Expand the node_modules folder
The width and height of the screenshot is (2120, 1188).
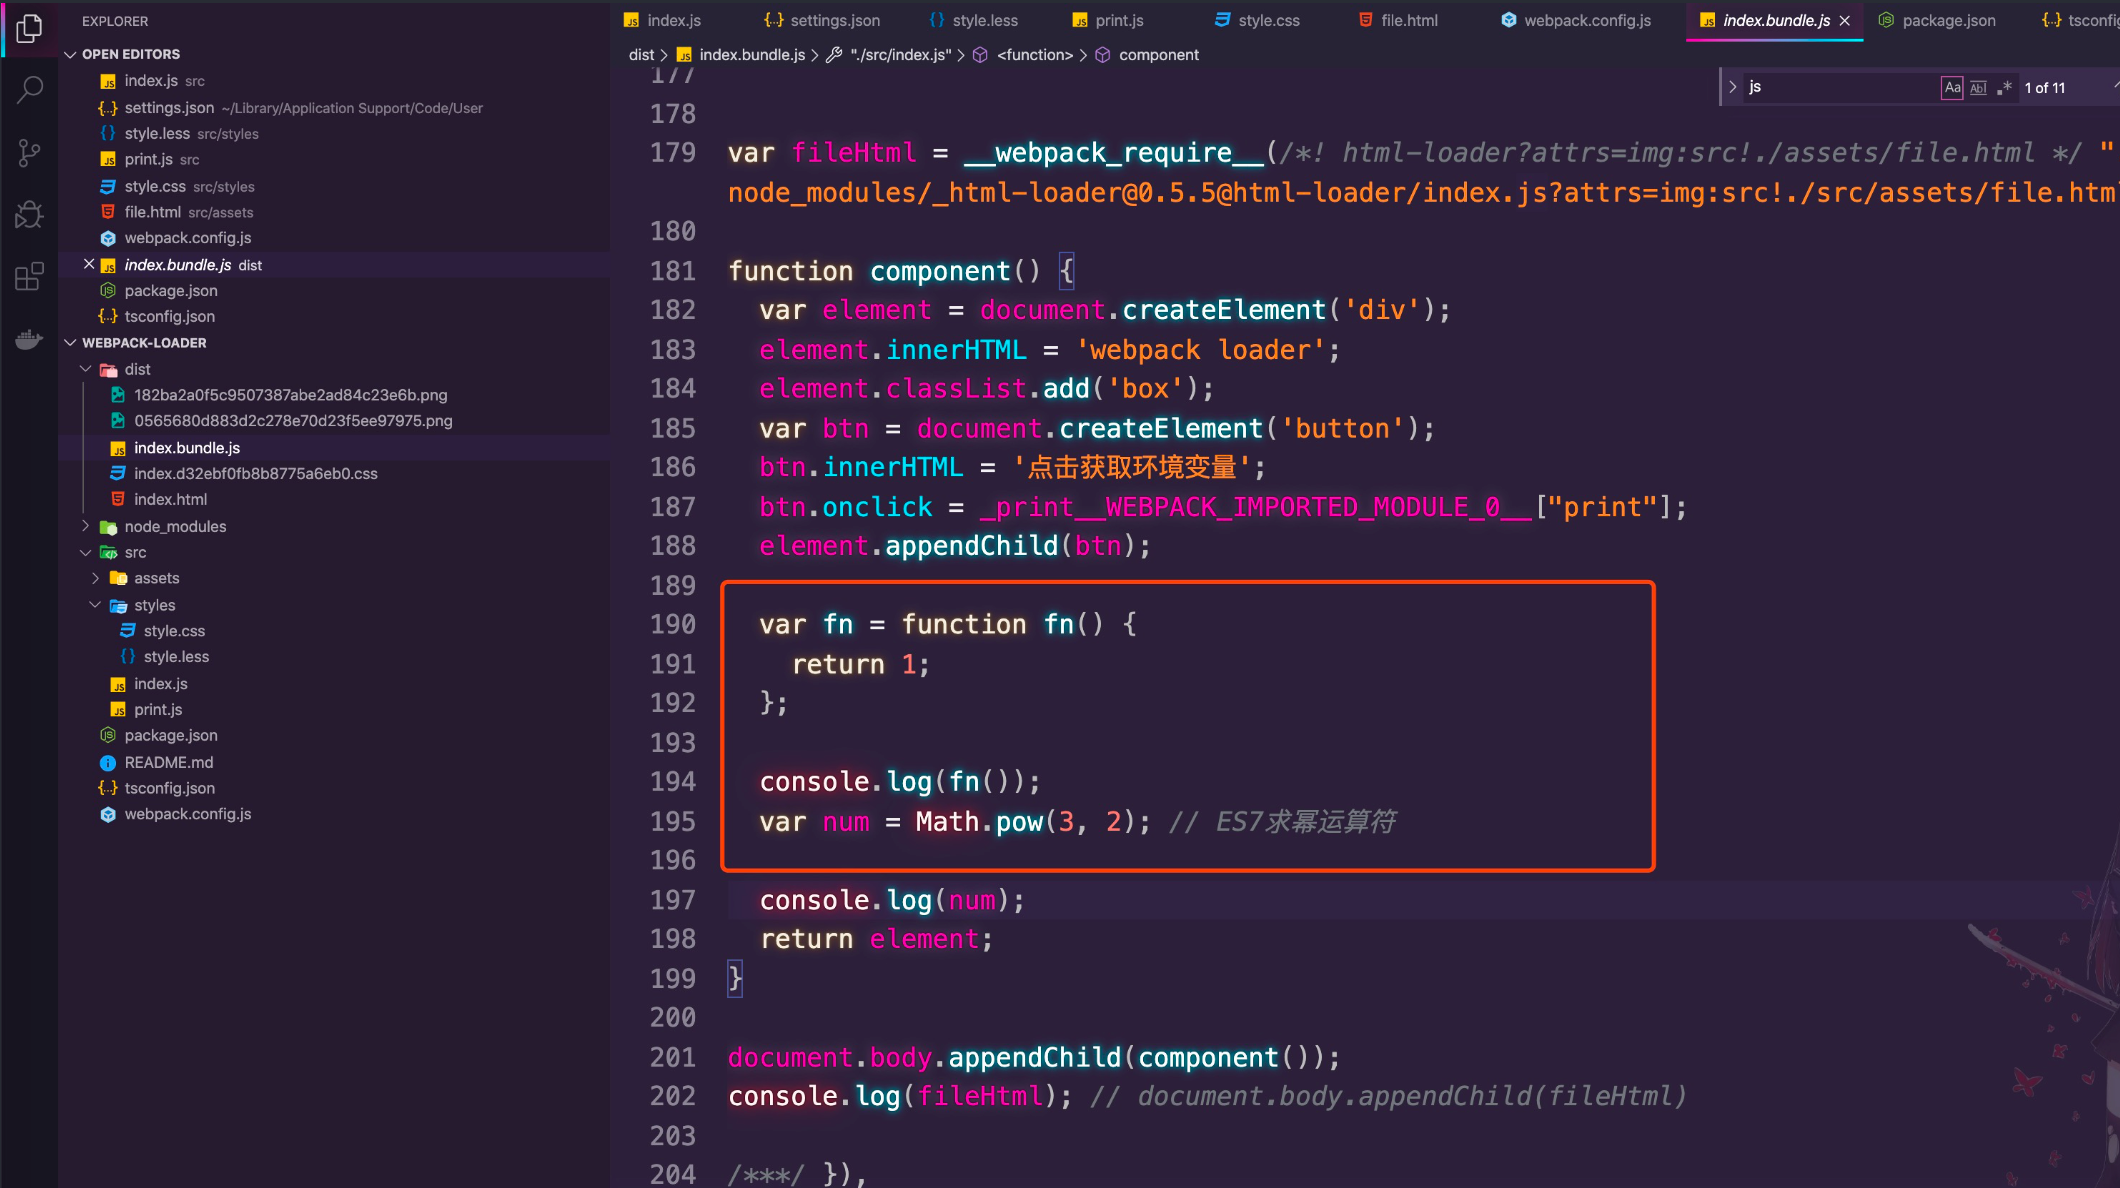175,527
